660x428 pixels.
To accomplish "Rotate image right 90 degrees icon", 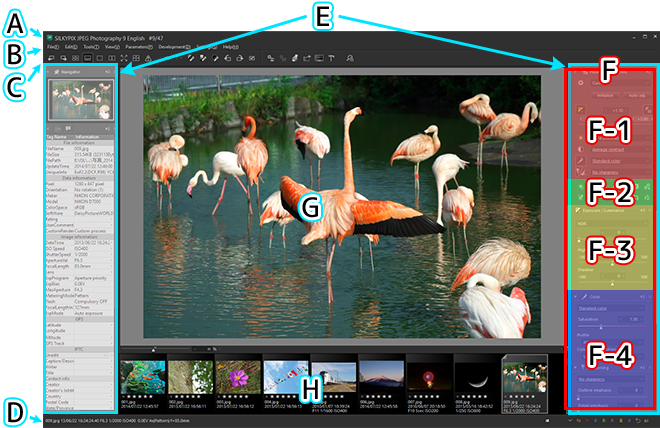I will (240, 58).
